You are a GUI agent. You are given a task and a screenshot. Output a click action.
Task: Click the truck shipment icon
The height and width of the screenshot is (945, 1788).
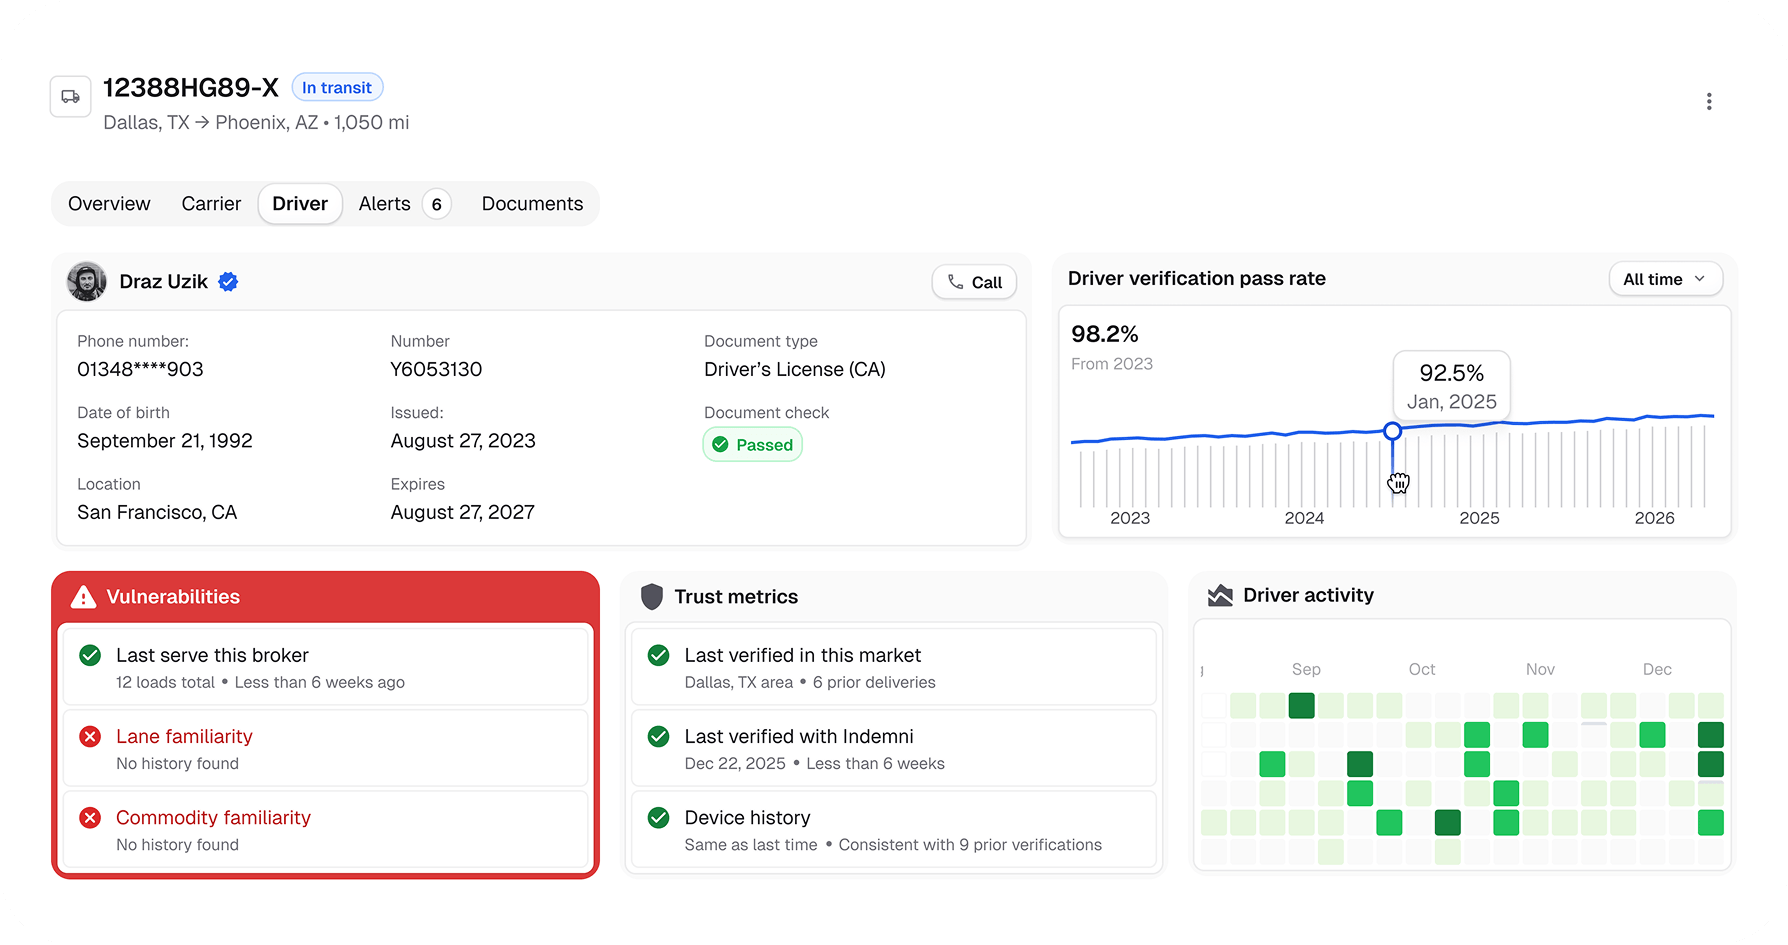click(x=71, y=97)
